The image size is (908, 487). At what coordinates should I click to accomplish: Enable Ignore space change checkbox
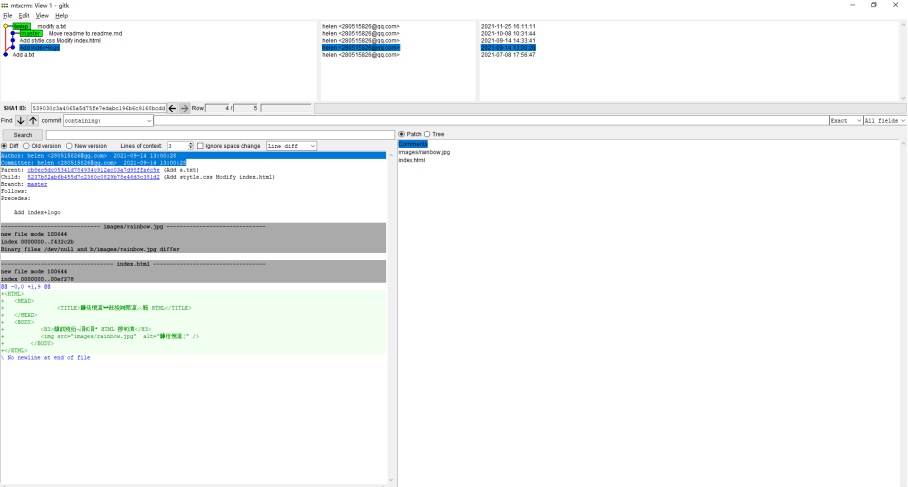coord(200,146)
